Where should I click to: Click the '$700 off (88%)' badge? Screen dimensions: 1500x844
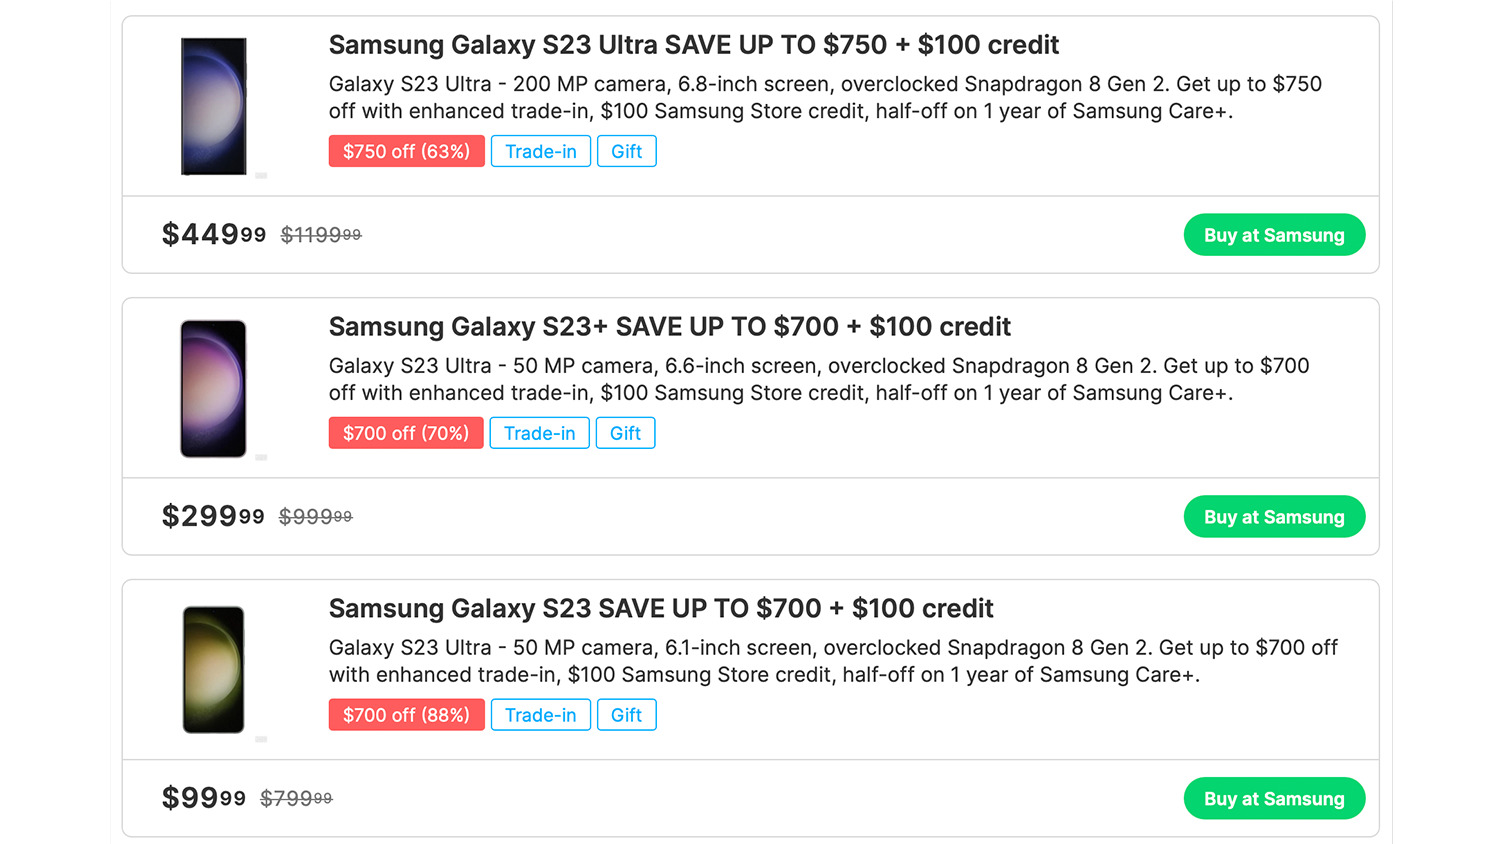(x=406, y=715)
